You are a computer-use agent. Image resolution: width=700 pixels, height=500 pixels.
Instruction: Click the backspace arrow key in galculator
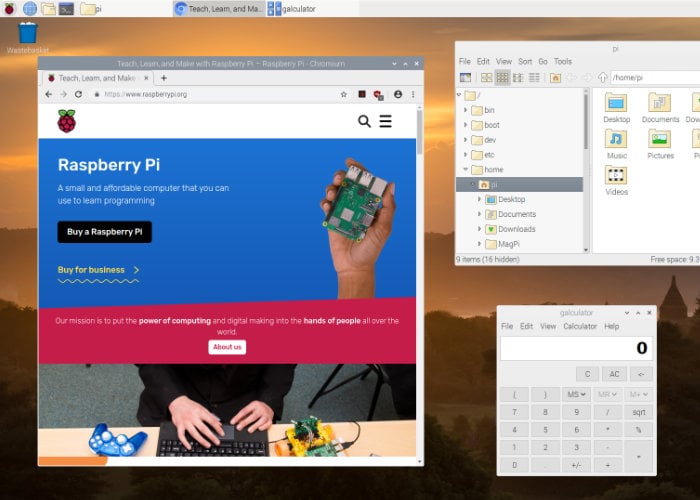pos(641,374)
